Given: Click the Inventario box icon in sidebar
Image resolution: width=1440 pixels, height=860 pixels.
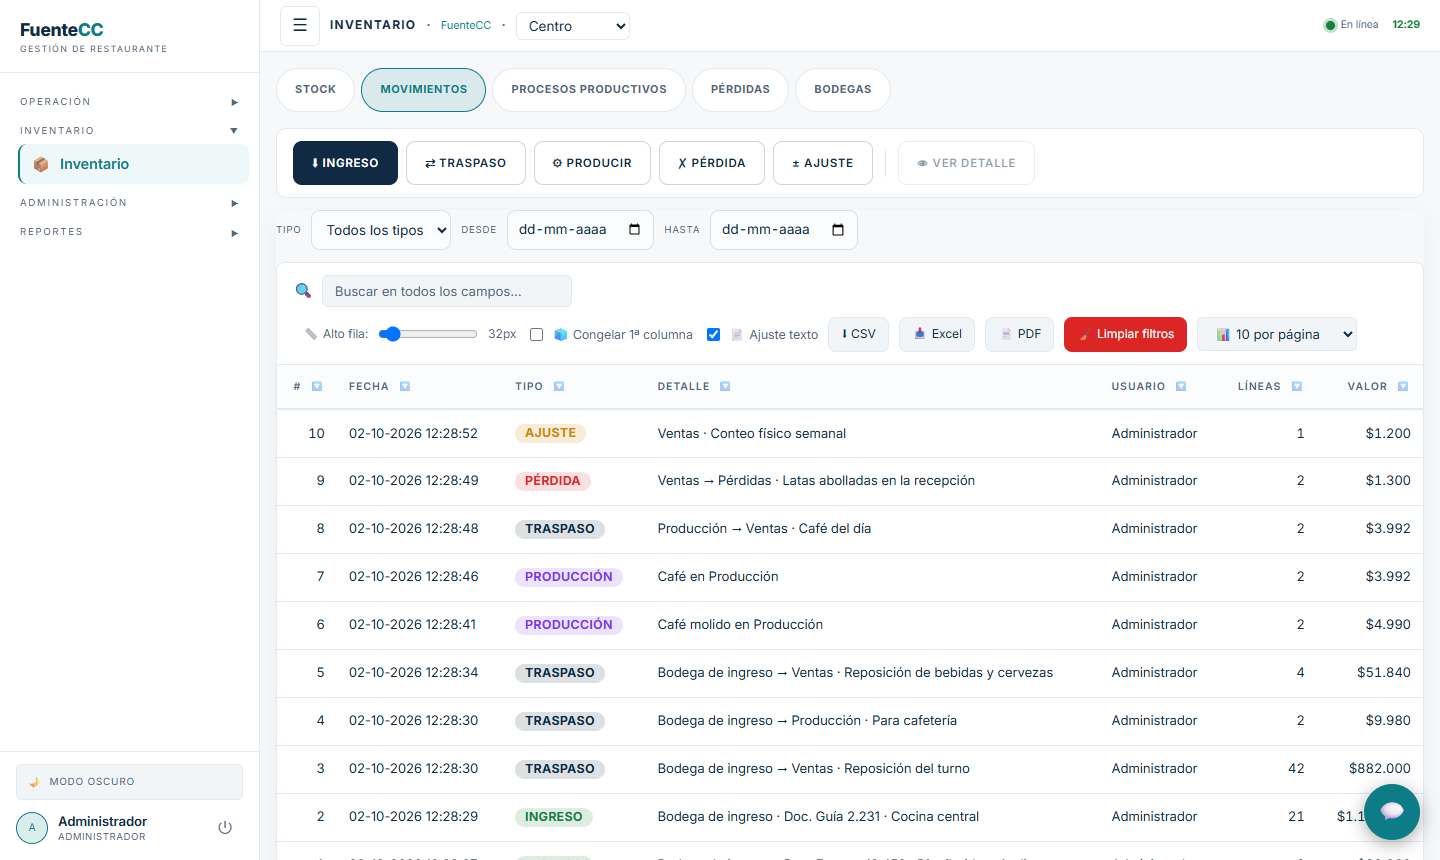Looking at the screenshot, I should coord(41,164).
